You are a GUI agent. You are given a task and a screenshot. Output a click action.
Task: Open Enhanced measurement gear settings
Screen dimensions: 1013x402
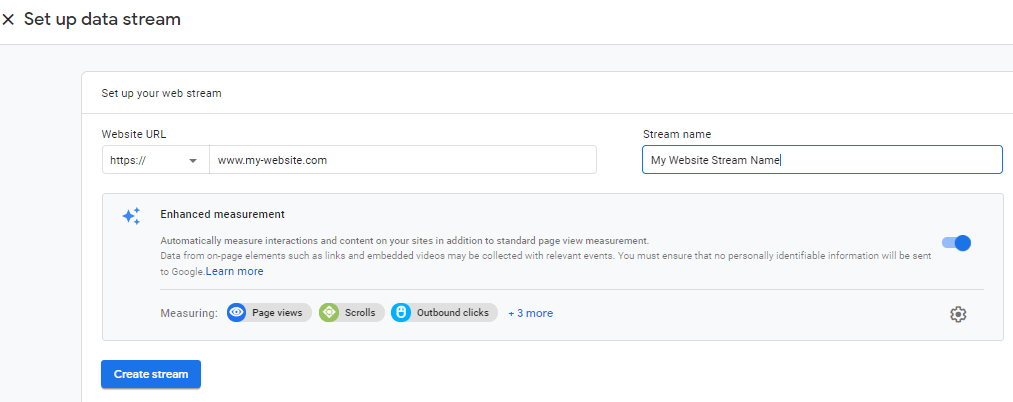958,314
